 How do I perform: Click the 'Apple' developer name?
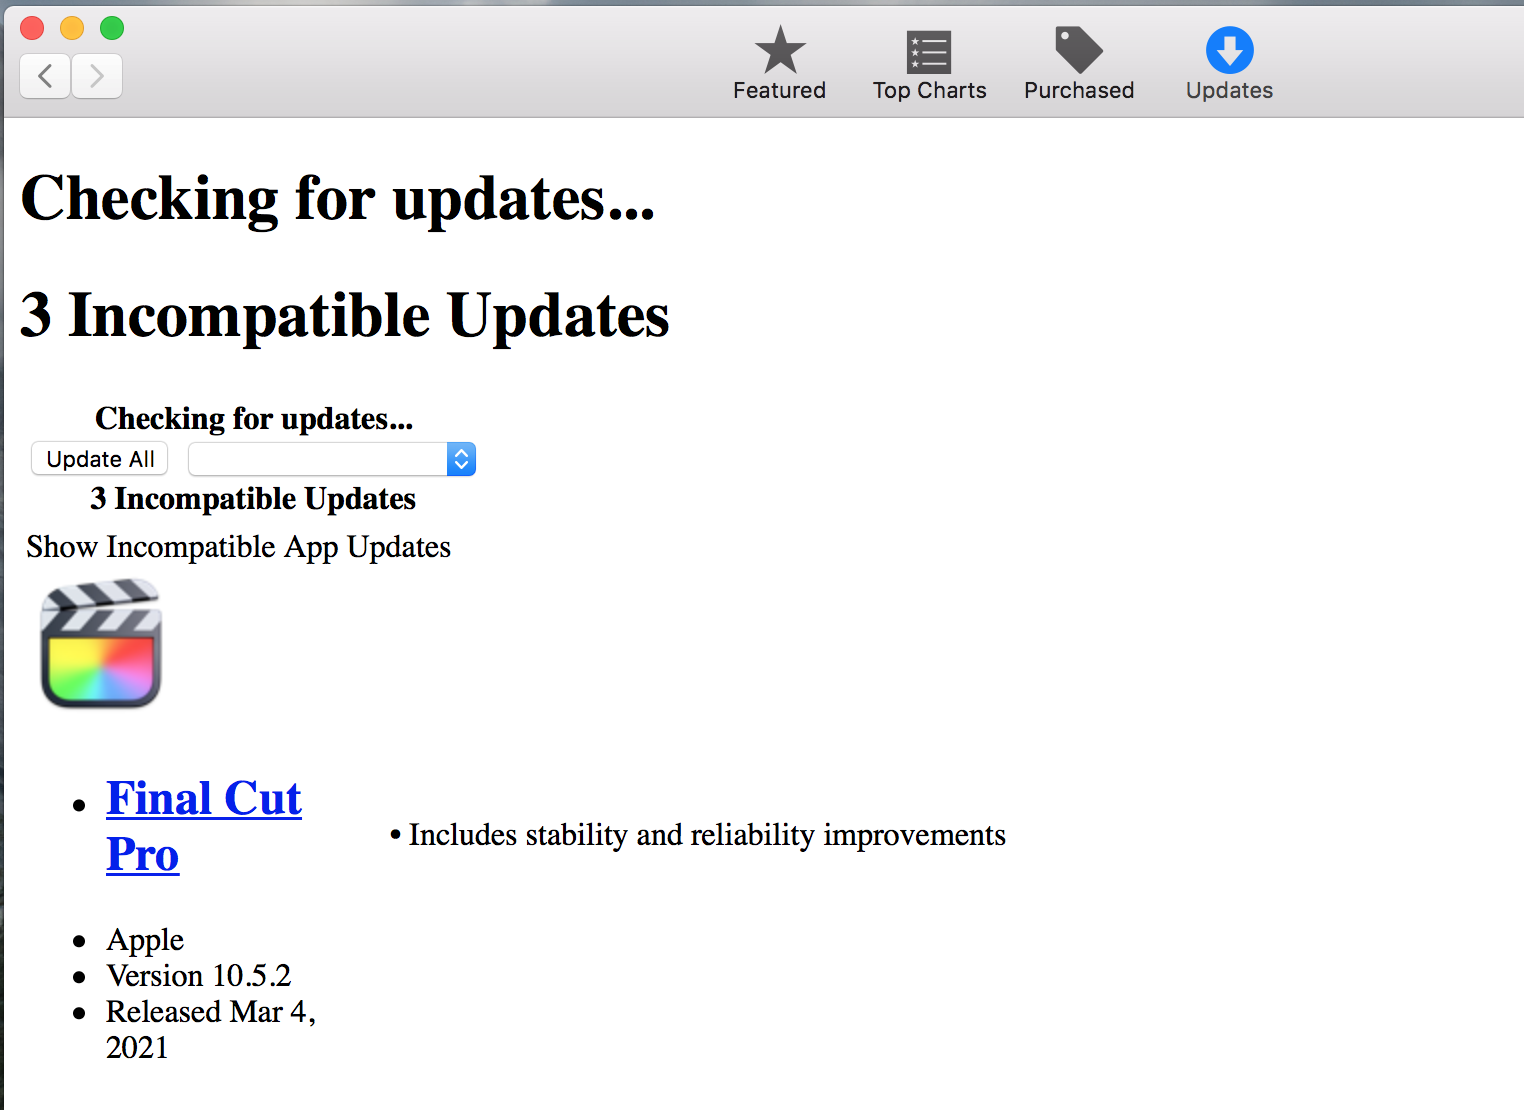click(x=145, y=940)
